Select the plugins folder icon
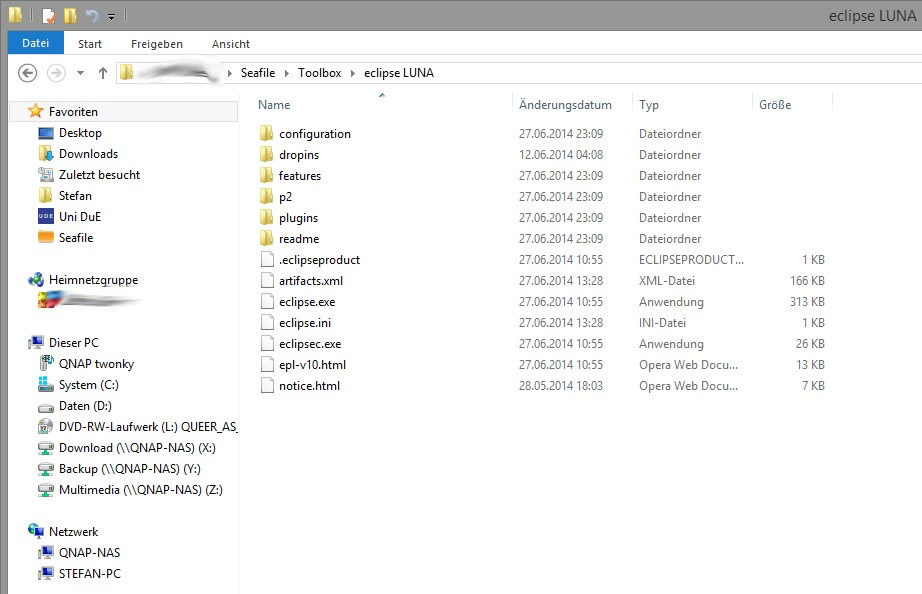Viewport: 922px width, 594px height. coord(266,218)
